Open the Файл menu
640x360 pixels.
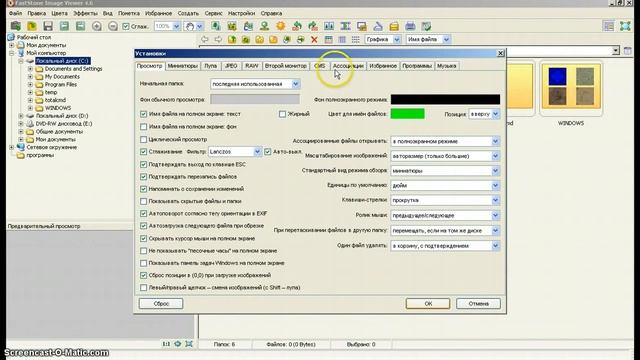point(16,13)
